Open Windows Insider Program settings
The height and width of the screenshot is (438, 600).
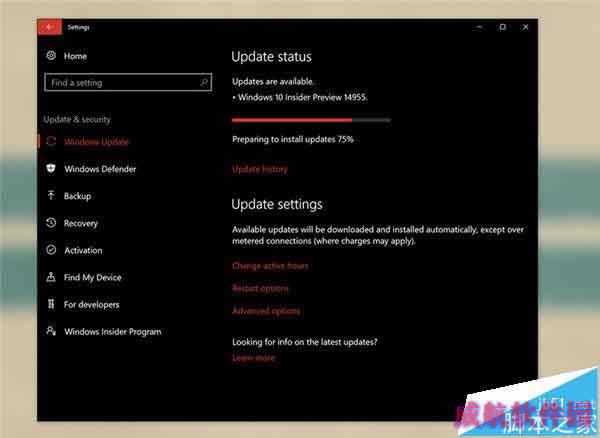[112, 332]
